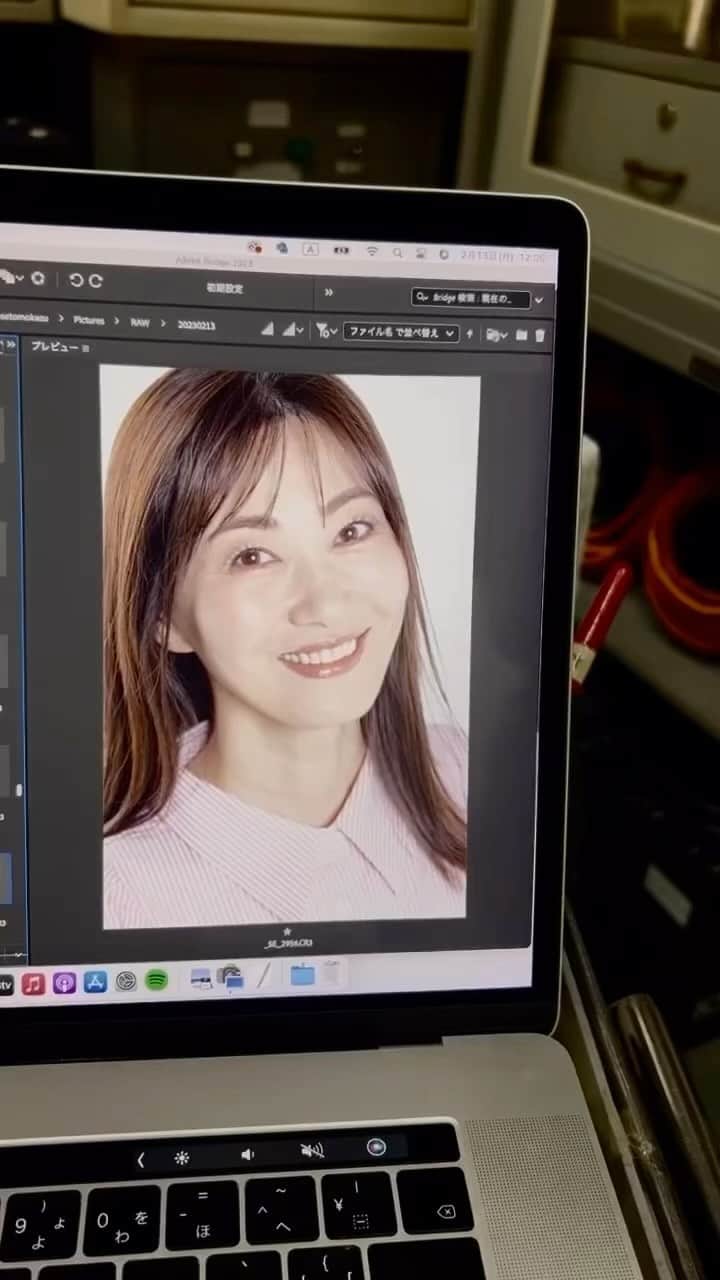720x1280 pixels.
Task: Expand the collapsed left panel double-arrow
Action: pos(11,344)
